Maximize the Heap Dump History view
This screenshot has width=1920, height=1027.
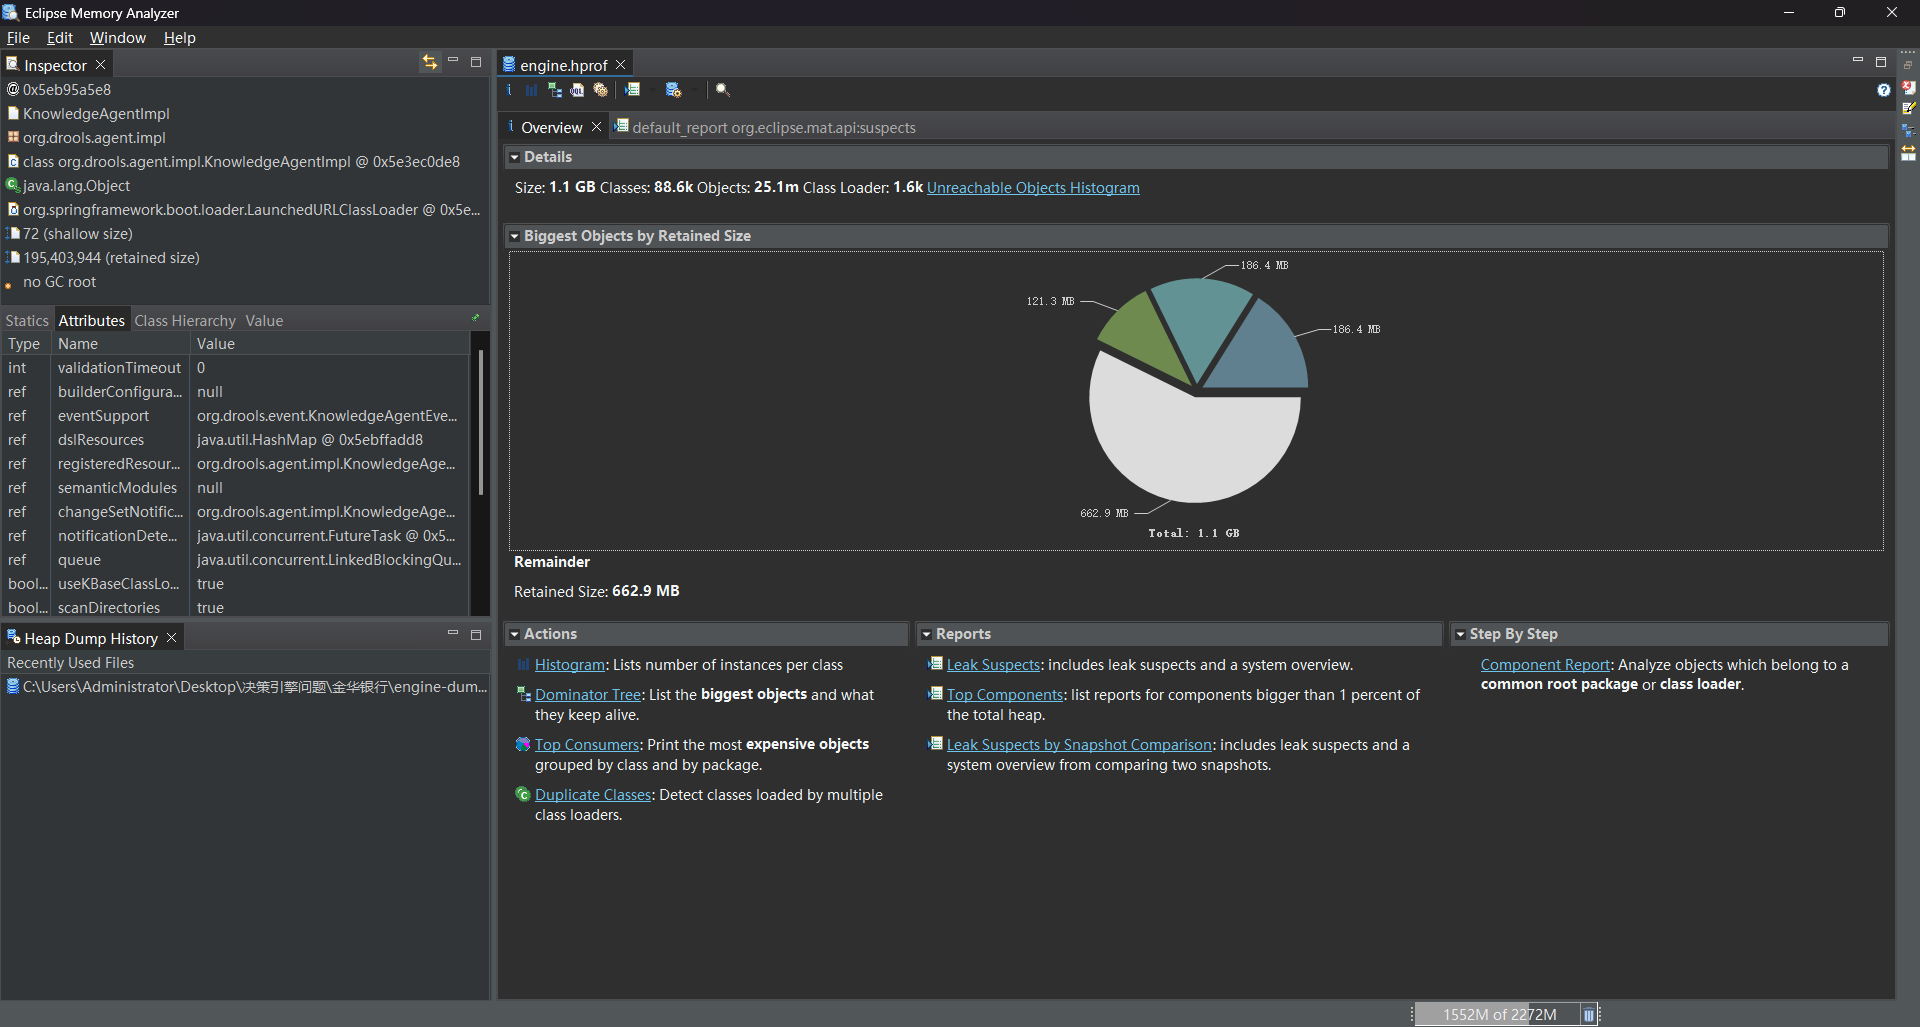(x=476, y=634)
